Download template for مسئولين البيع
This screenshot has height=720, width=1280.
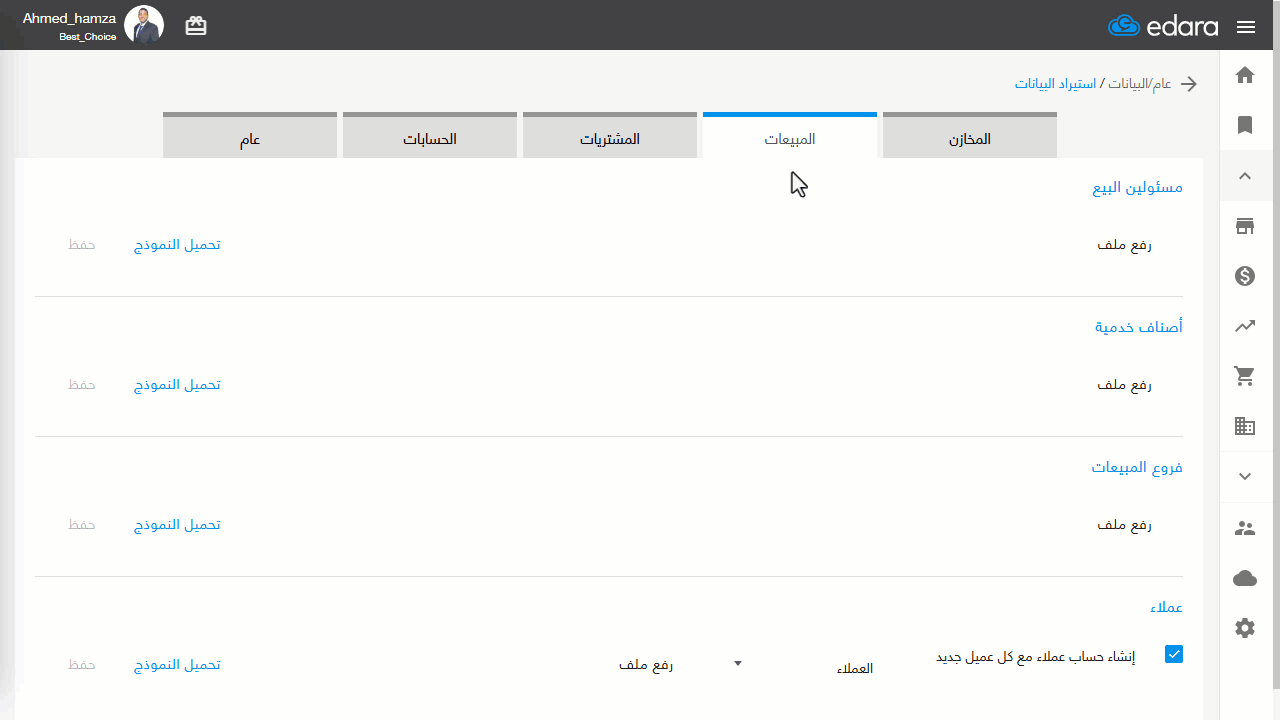click(178, 245)
